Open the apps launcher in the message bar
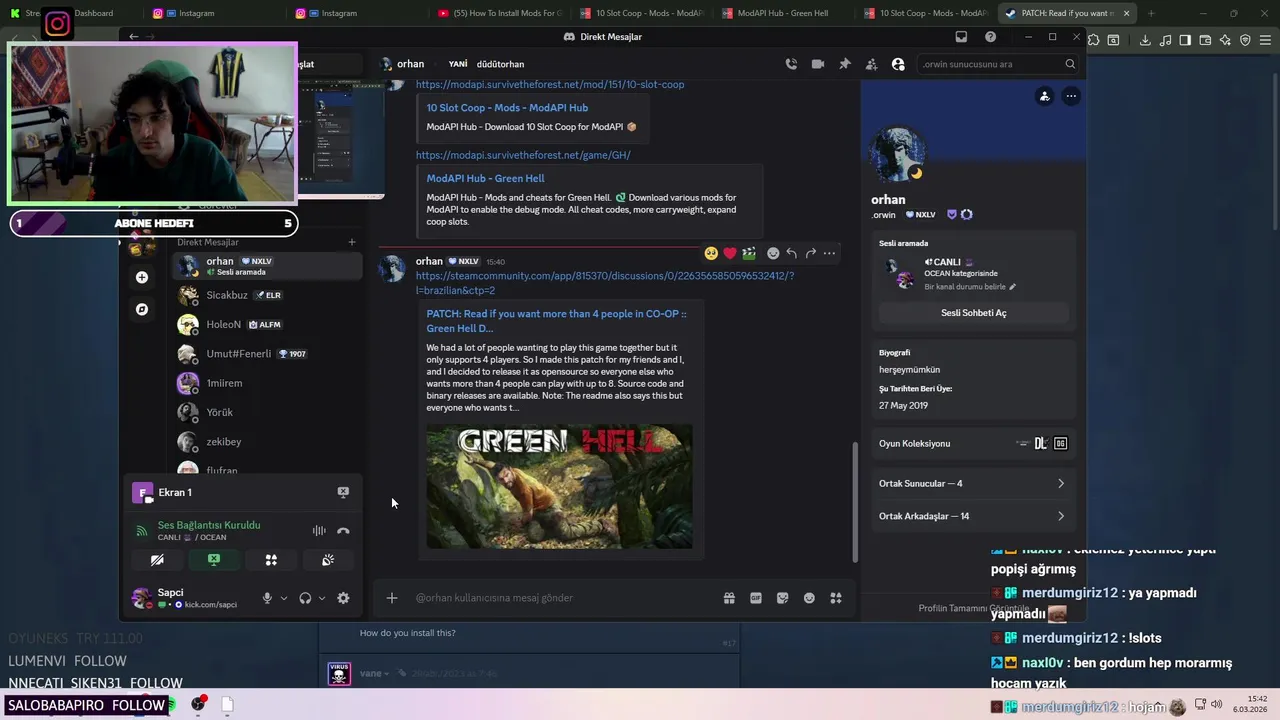Screen dimensions: 1280x720 [836, 598]
